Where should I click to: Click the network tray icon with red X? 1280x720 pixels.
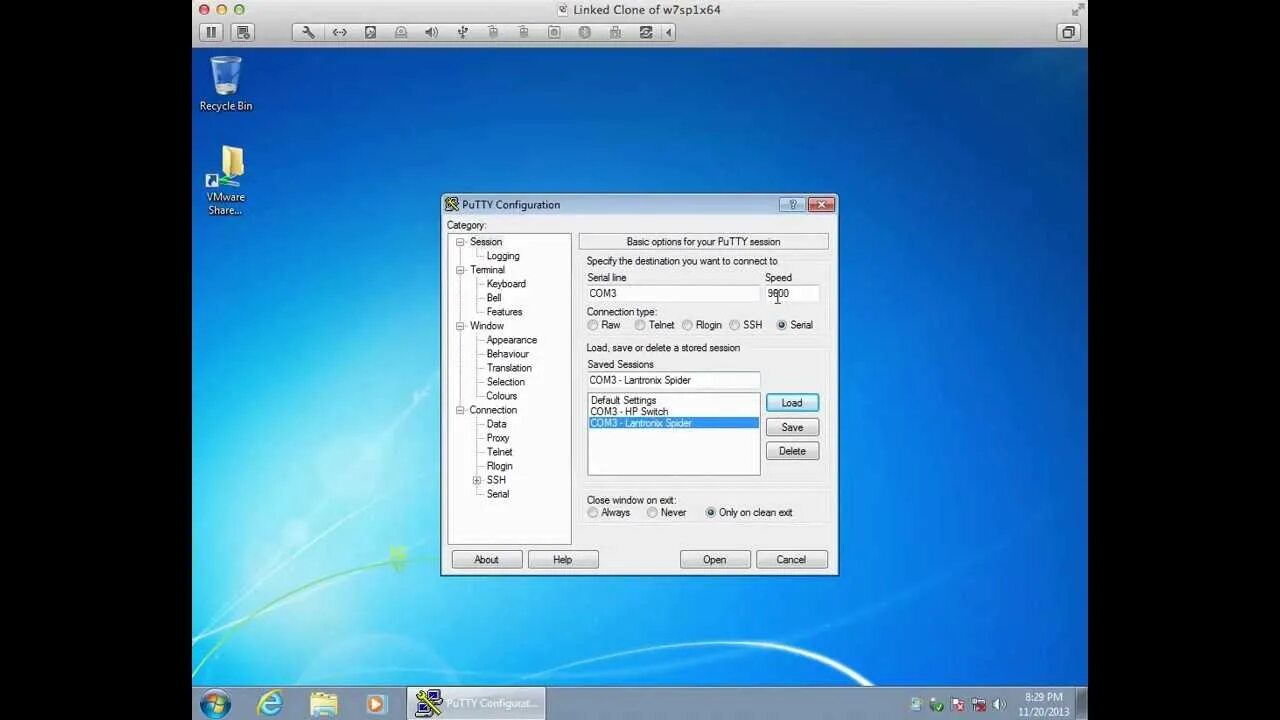978,704
